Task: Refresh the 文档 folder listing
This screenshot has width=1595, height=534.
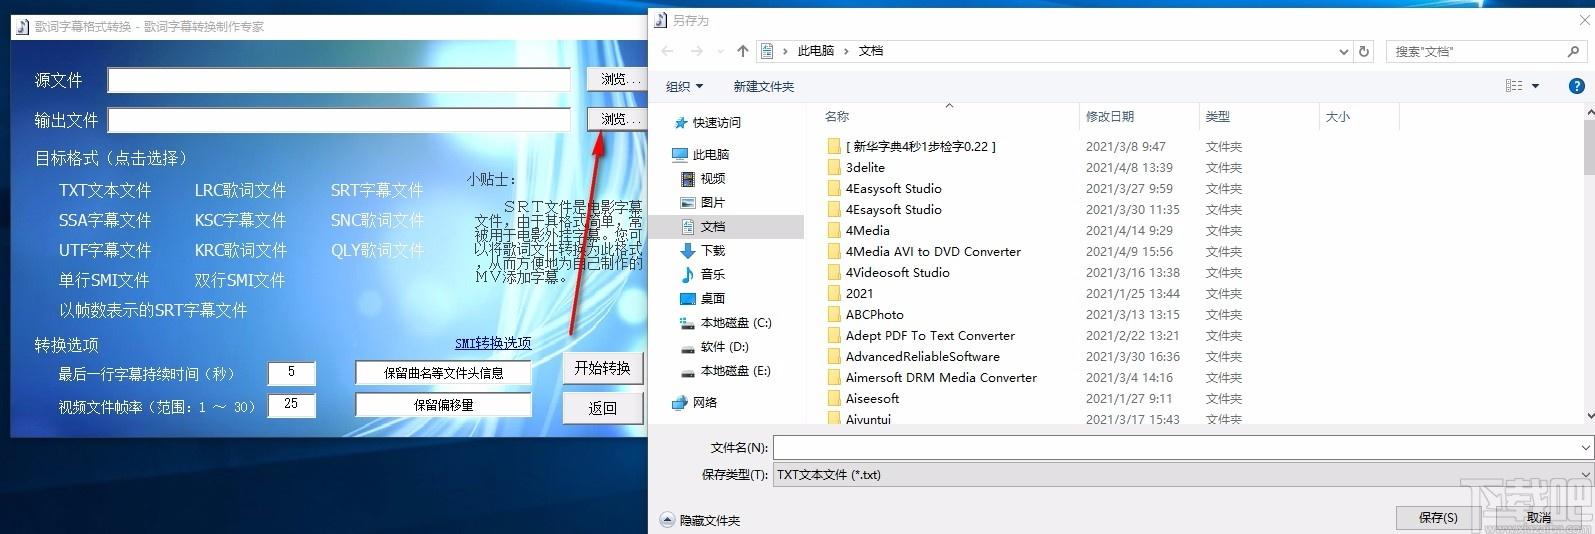Action: [1364, 51]
